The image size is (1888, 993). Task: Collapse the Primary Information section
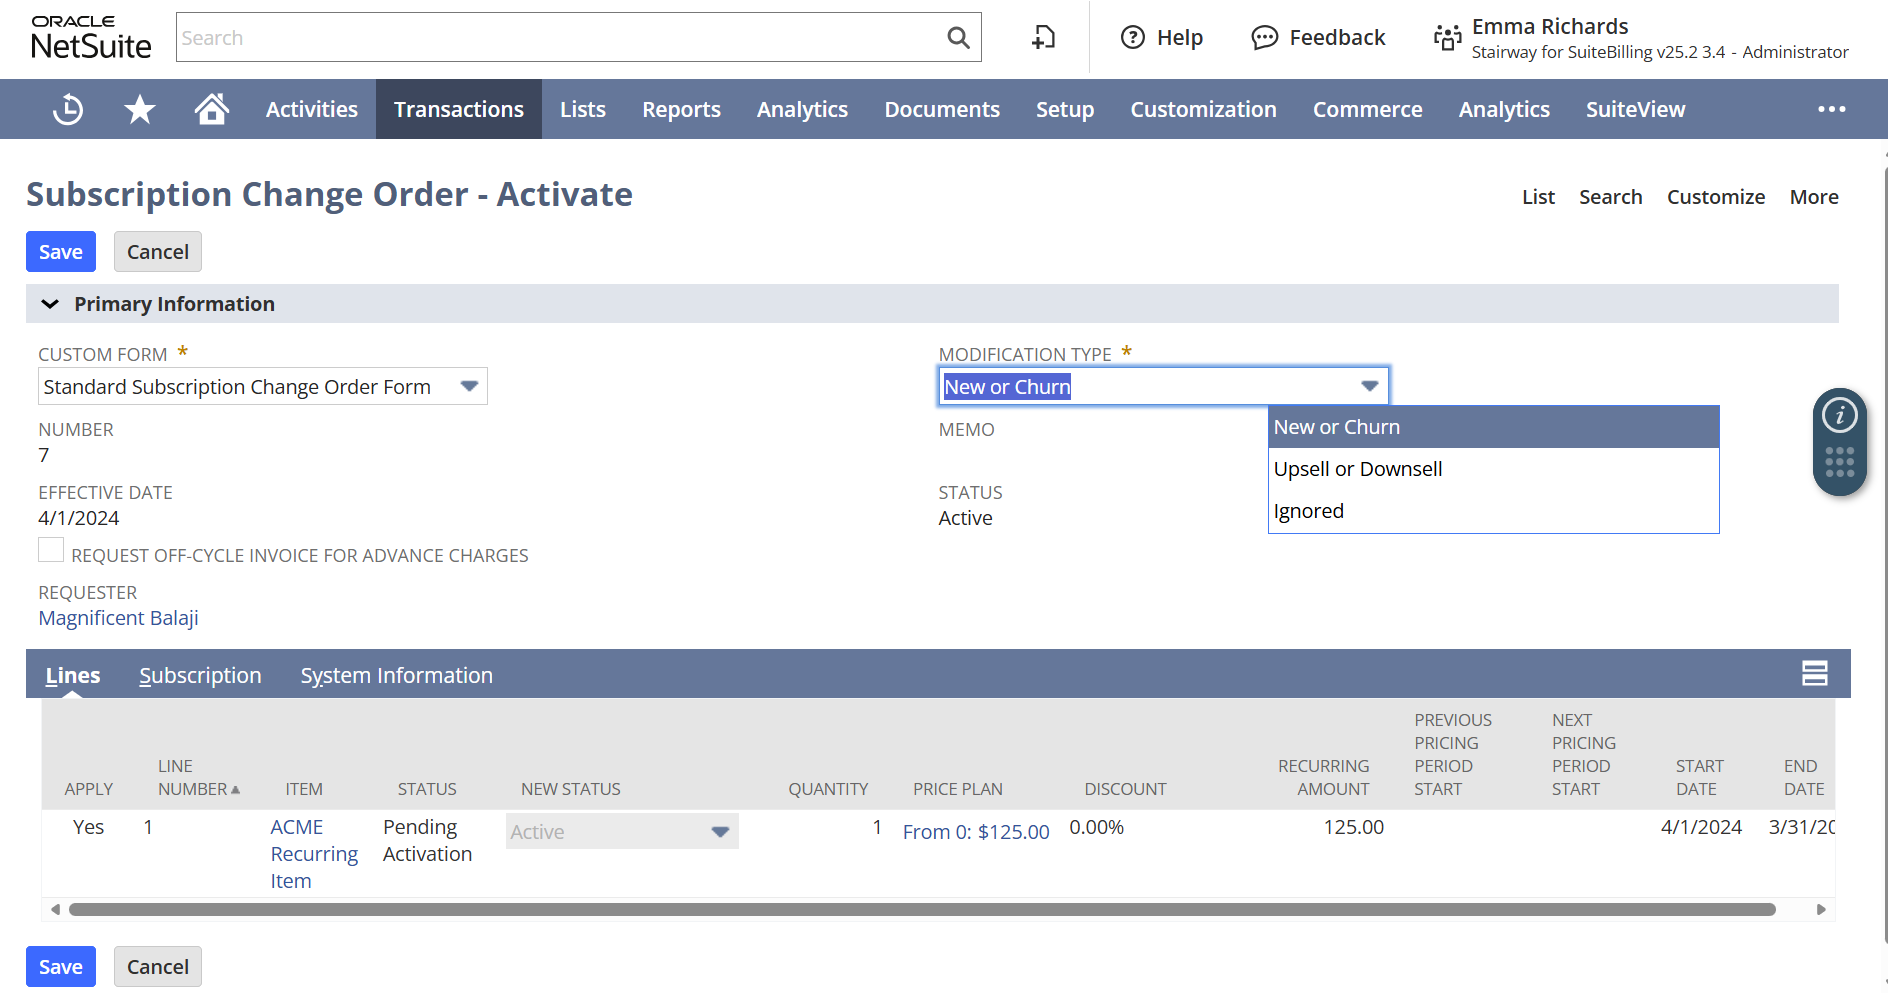pyautogui.click(x=50, y=304)
